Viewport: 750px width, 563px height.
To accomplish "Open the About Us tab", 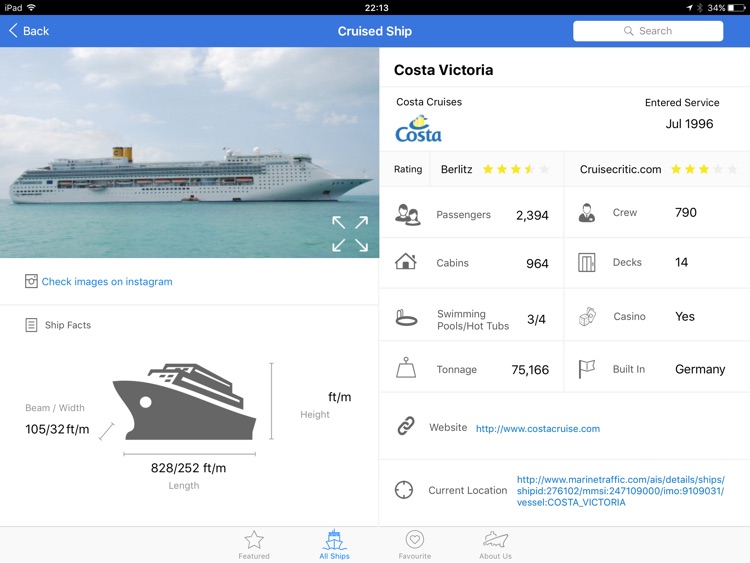I will click(496, 545).
